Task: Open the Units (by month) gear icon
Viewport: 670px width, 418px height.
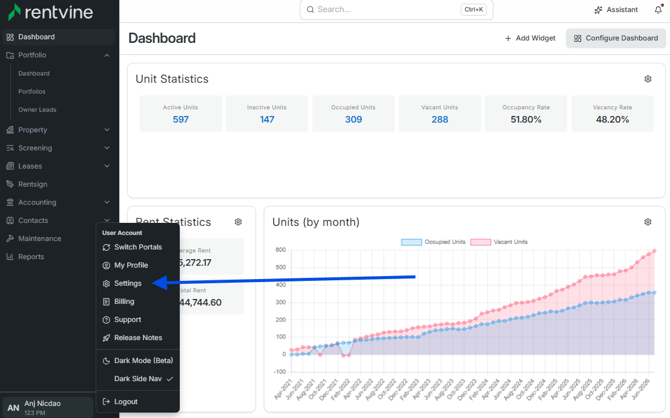Action: (648, 222)
